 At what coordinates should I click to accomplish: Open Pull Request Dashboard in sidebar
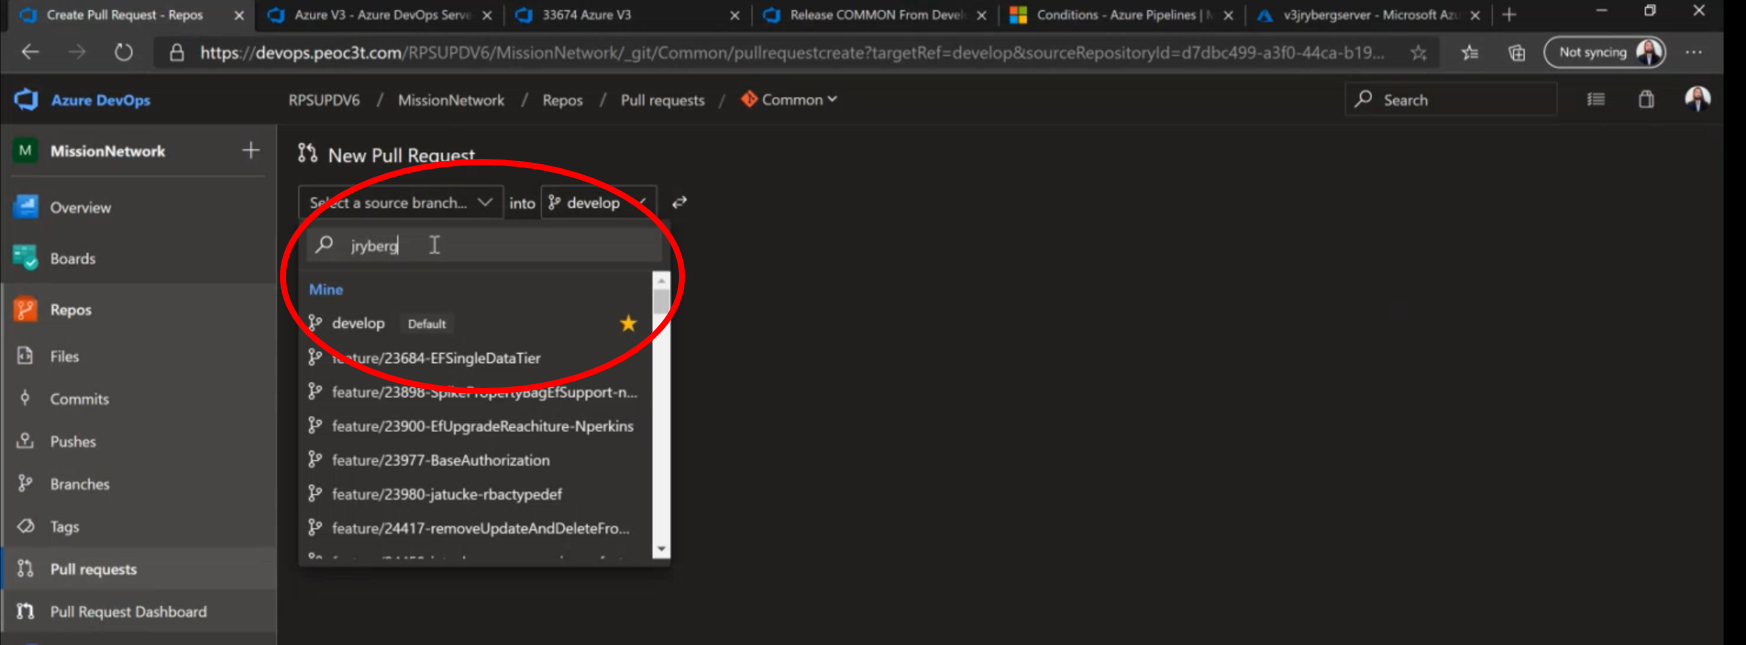tap(128, 612)
